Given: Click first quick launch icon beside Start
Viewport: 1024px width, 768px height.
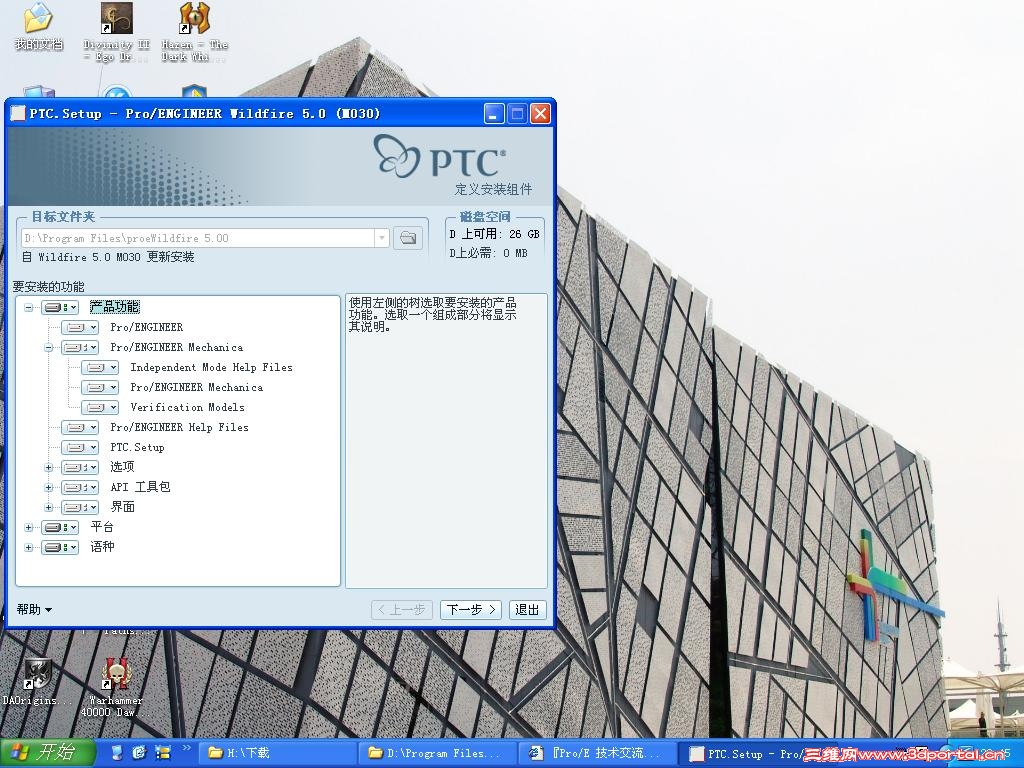Looking at the screenshot, I should click(x=117, y=753).
